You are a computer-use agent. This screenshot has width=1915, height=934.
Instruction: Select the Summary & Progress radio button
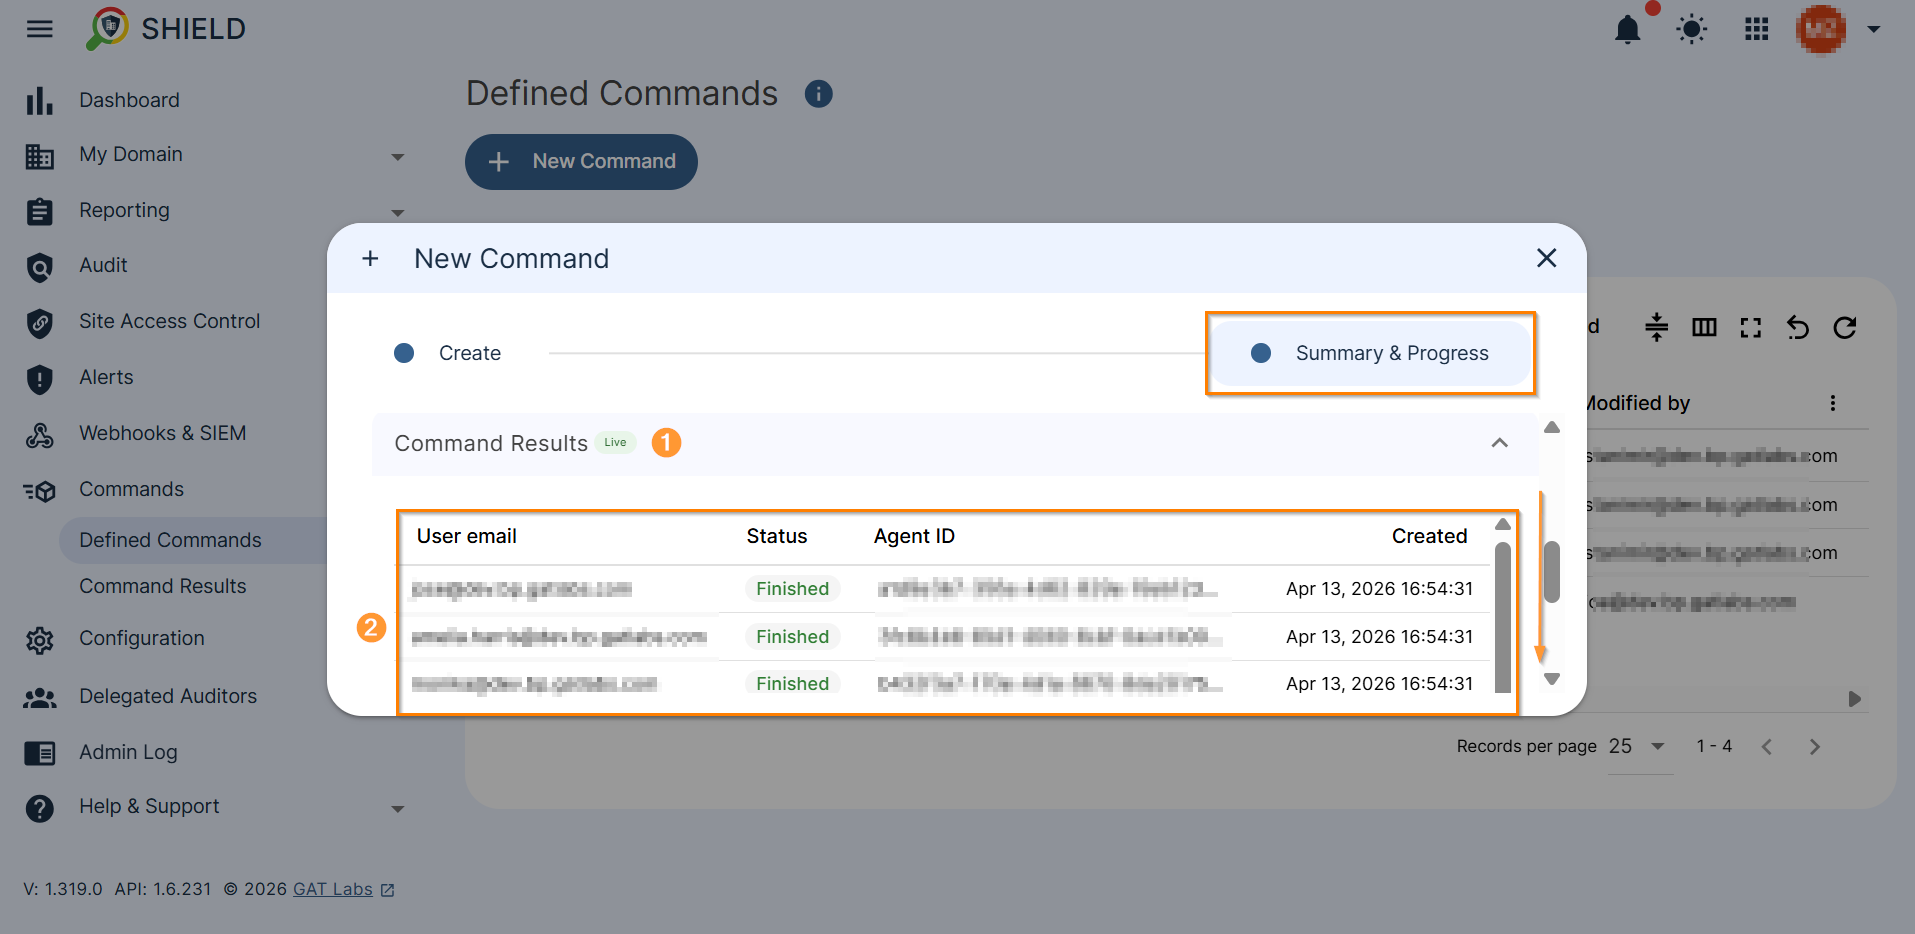[x=1261, y=353]
